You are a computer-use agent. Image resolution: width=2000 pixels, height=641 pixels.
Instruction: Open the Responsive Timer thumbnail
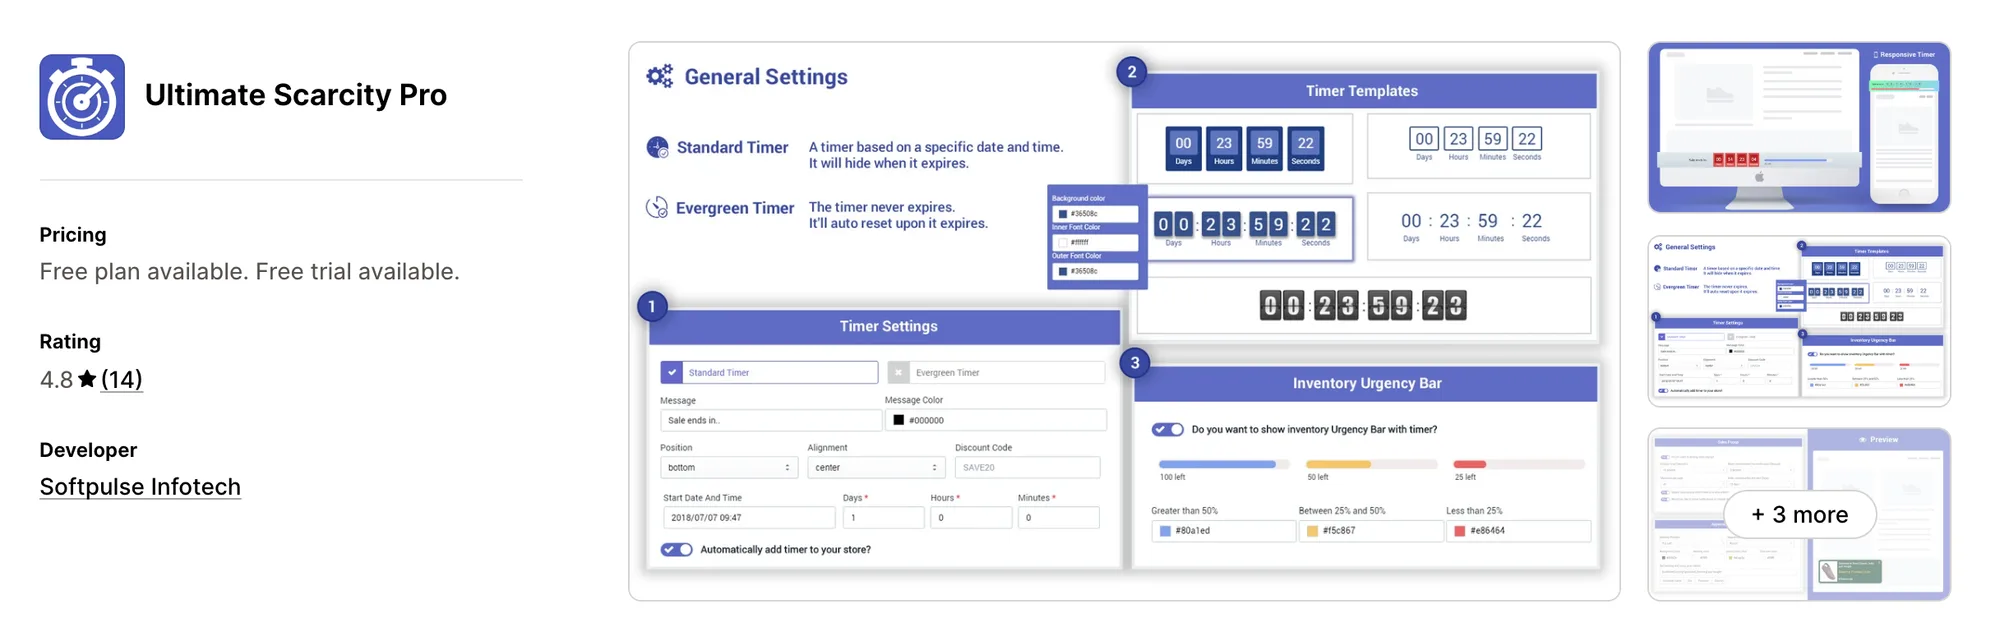coord(1799,127)
